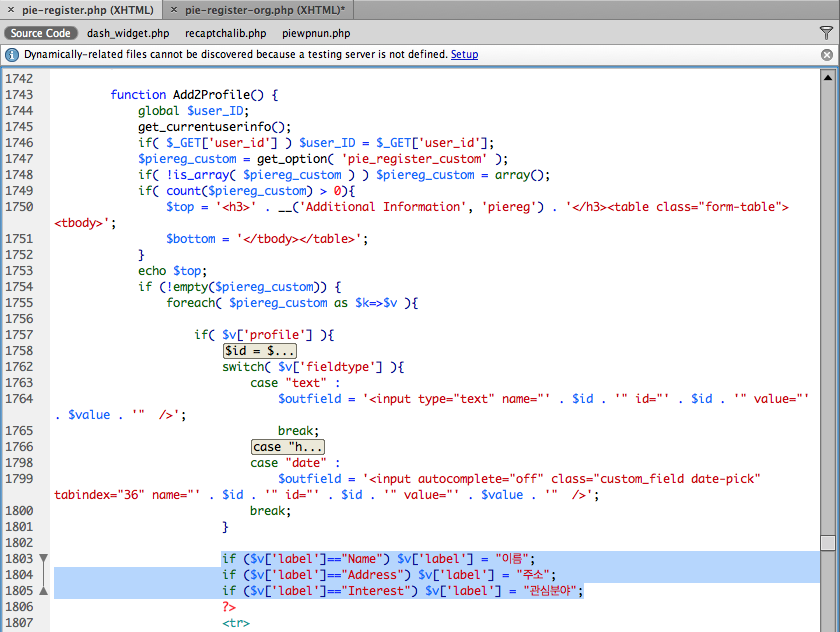This screenshot has height=632, width=840.
Task: Show the Source Code view
Action: pyautogui.click(x=41, y=33)
